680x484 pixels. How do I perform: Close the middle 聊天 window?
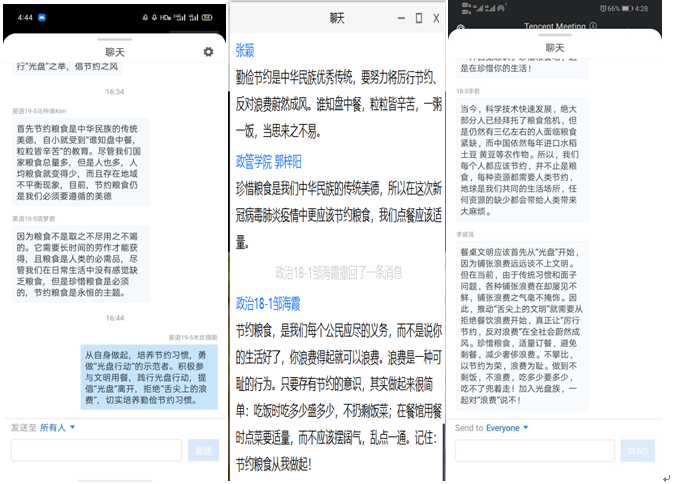[436, 18]
